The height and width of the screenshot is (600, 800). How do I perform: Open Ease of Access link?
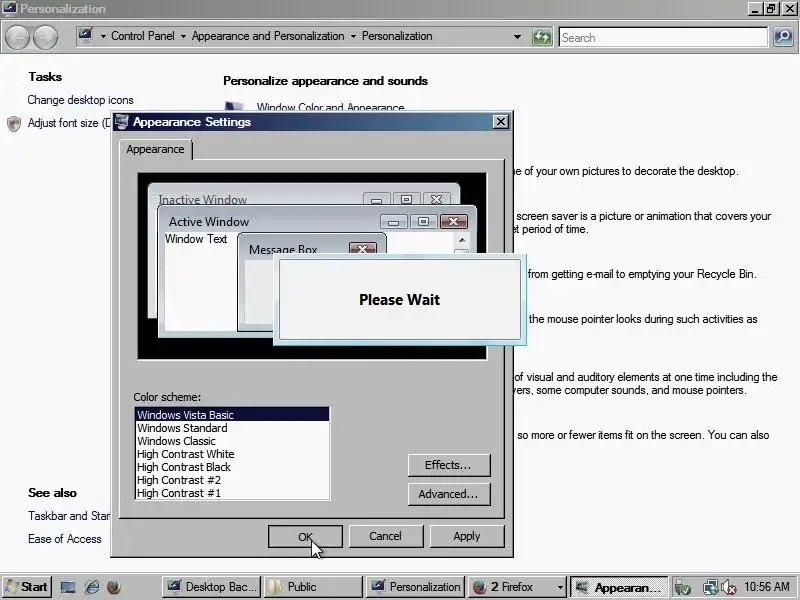(x=65, y=539)
